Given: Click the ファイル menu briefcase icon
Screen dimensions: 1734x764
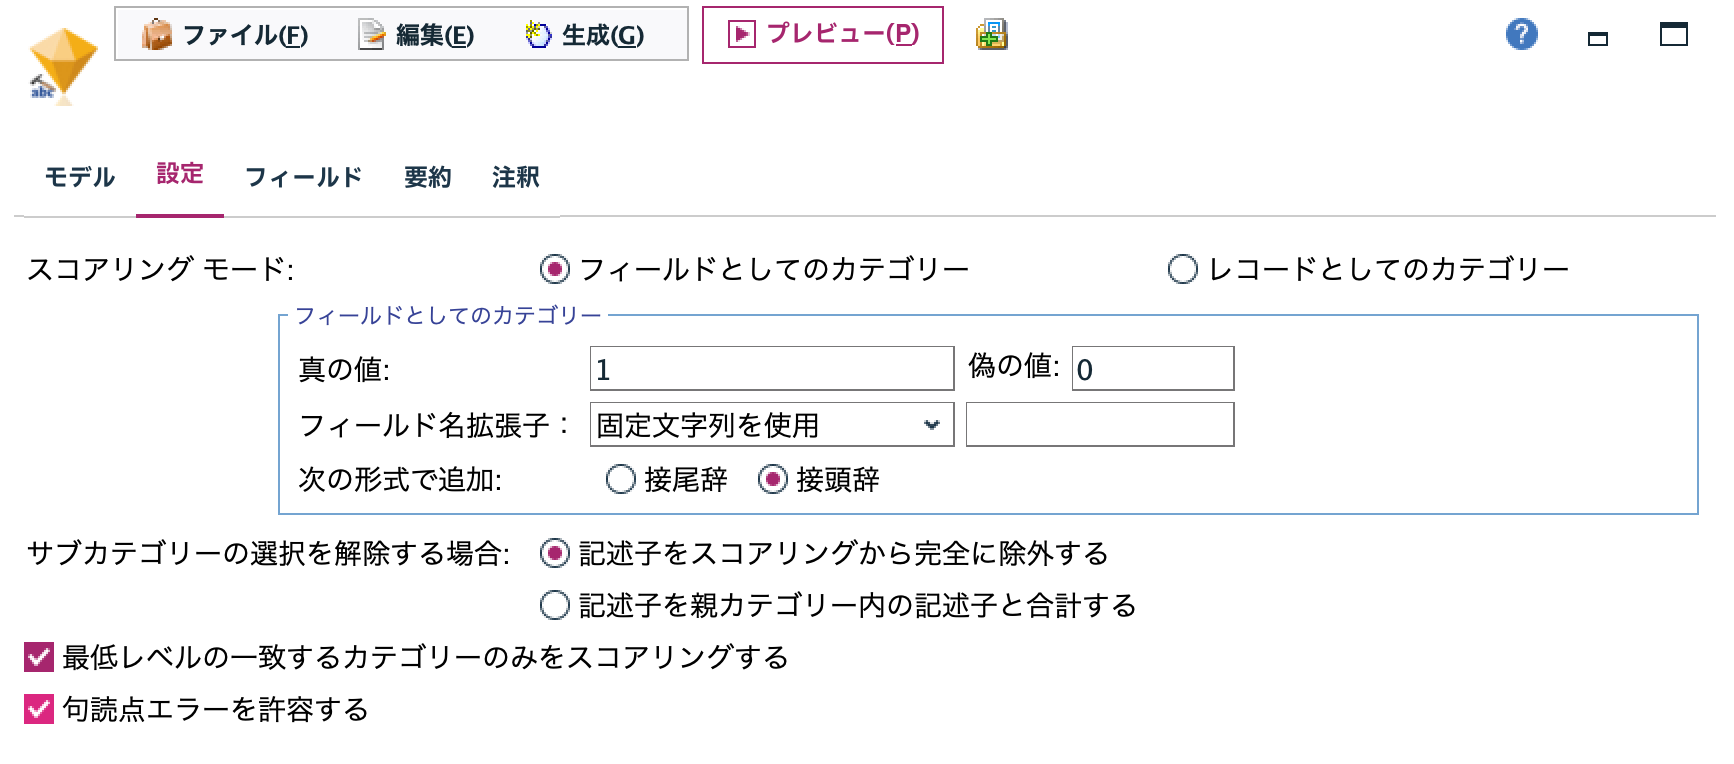Looking at the screenshot, I should 157,35.
